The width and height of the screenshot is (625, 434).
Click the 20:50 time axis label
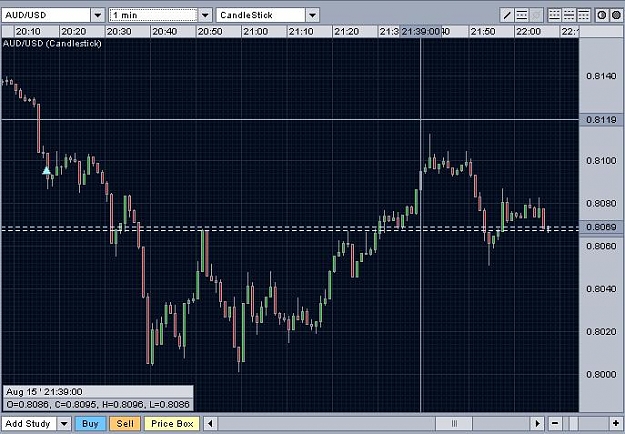tap(210, 31)
